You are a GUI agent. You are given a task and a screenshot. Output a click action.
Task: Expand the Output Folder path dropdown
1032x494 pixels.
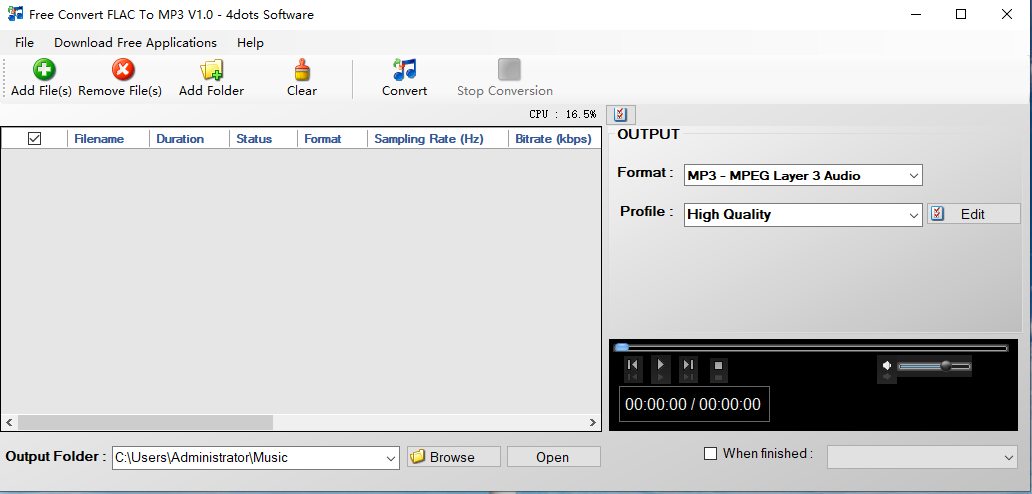[x=391, y=458]
